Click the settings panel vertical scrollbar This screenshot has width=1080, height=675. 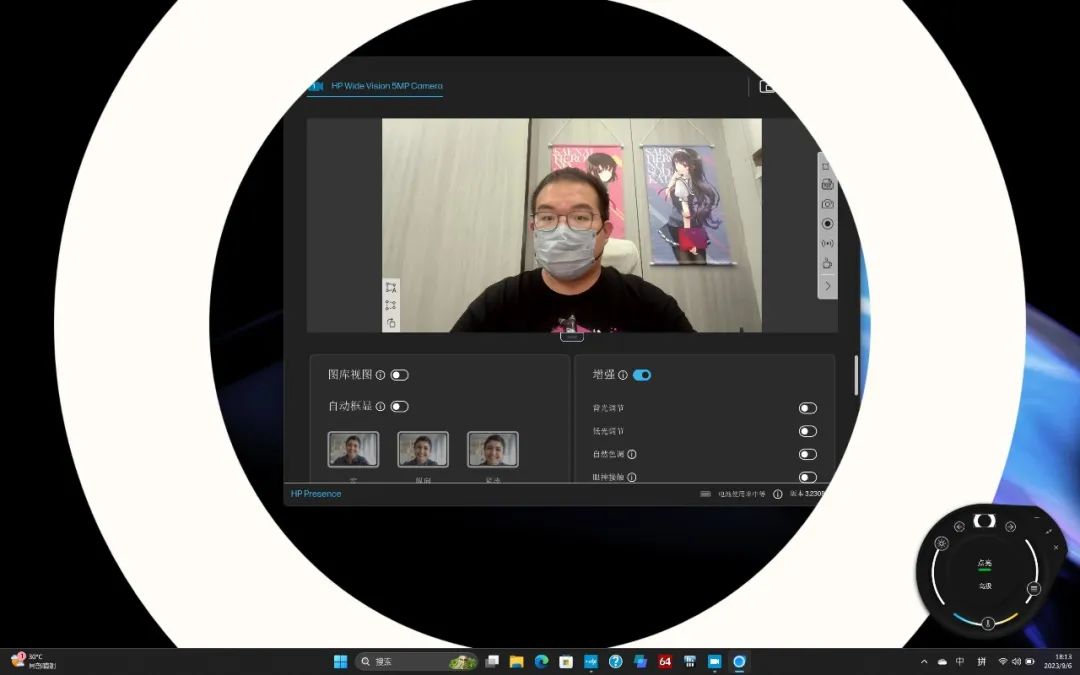[856, 375]
